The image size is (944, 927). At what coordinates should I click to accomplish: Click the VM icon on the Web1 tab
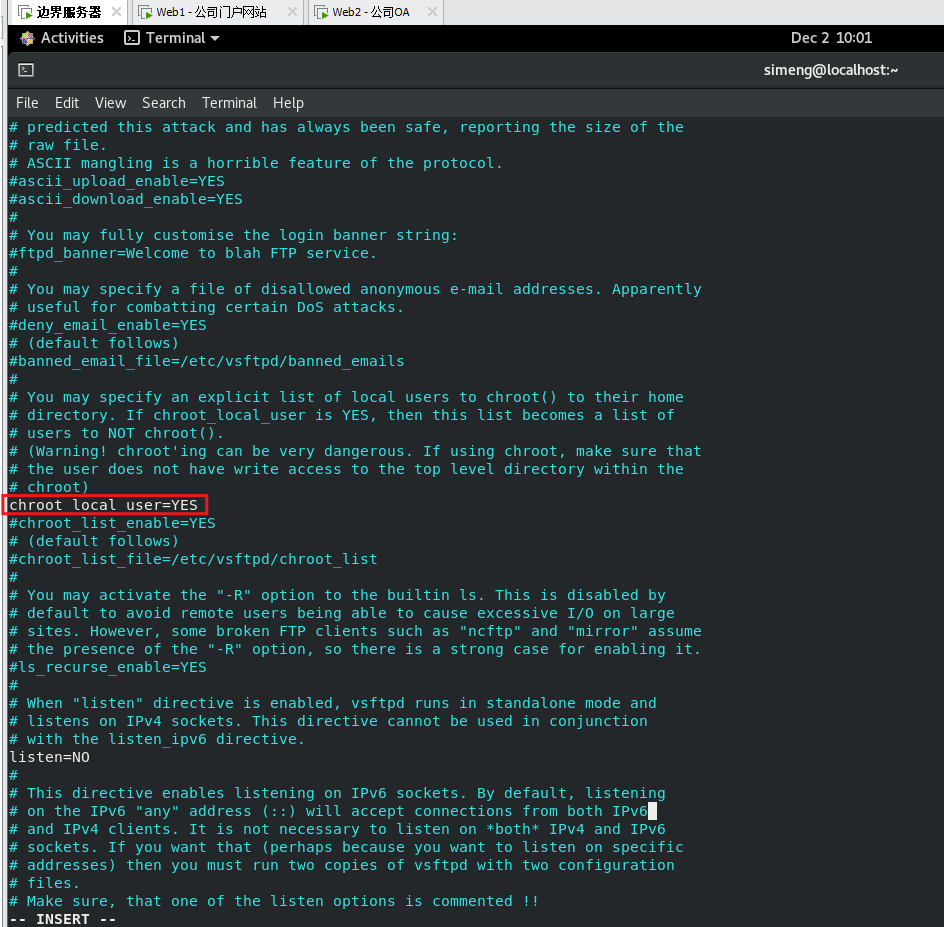click(x=147, y=12)
